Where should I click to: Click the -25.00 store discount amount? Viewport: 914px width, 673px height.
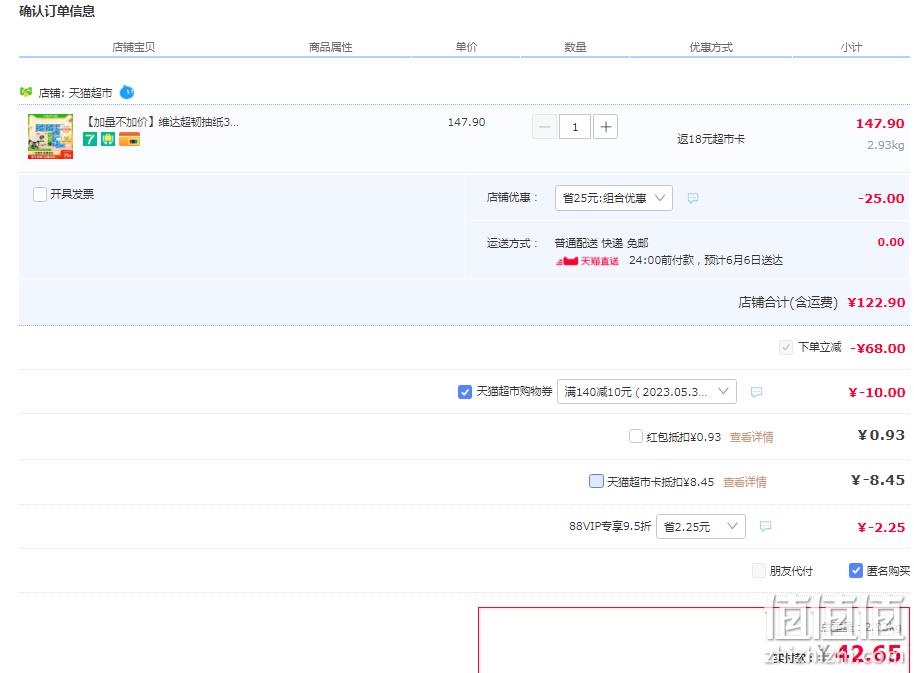tap(881, 198)
